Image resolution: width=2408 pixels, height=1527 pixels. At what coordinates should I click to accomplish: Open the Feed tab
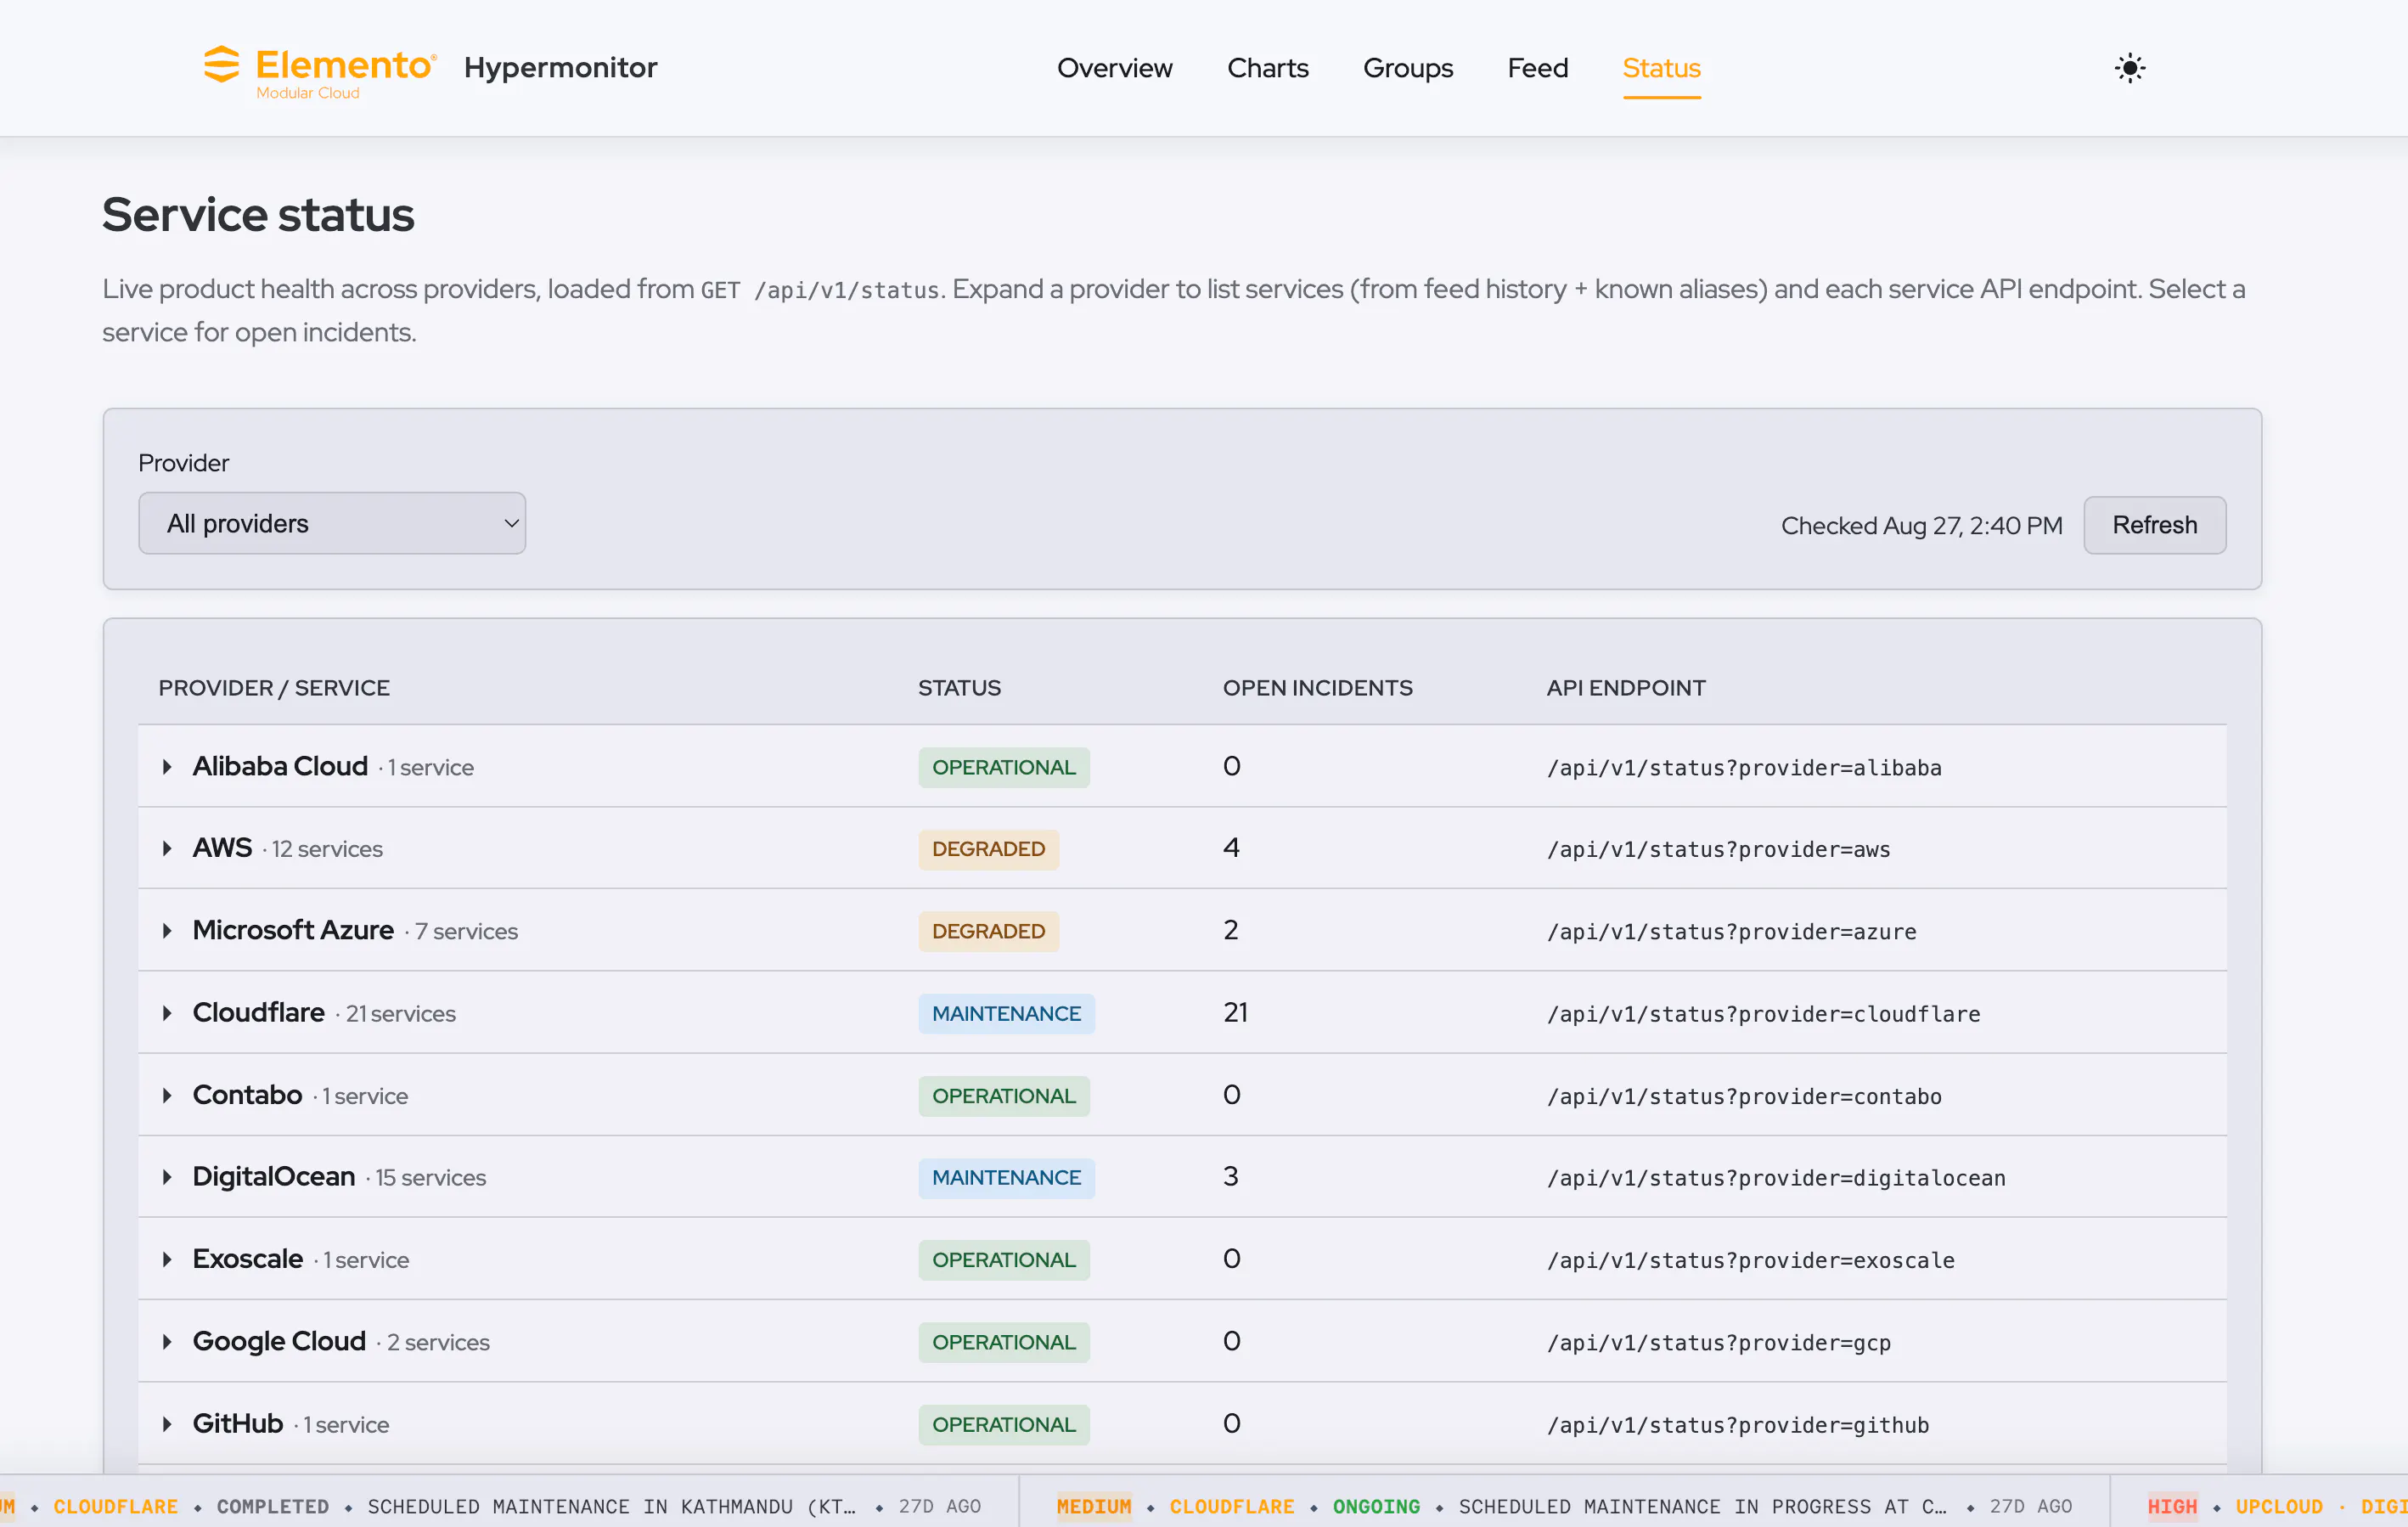(1537, 68)
